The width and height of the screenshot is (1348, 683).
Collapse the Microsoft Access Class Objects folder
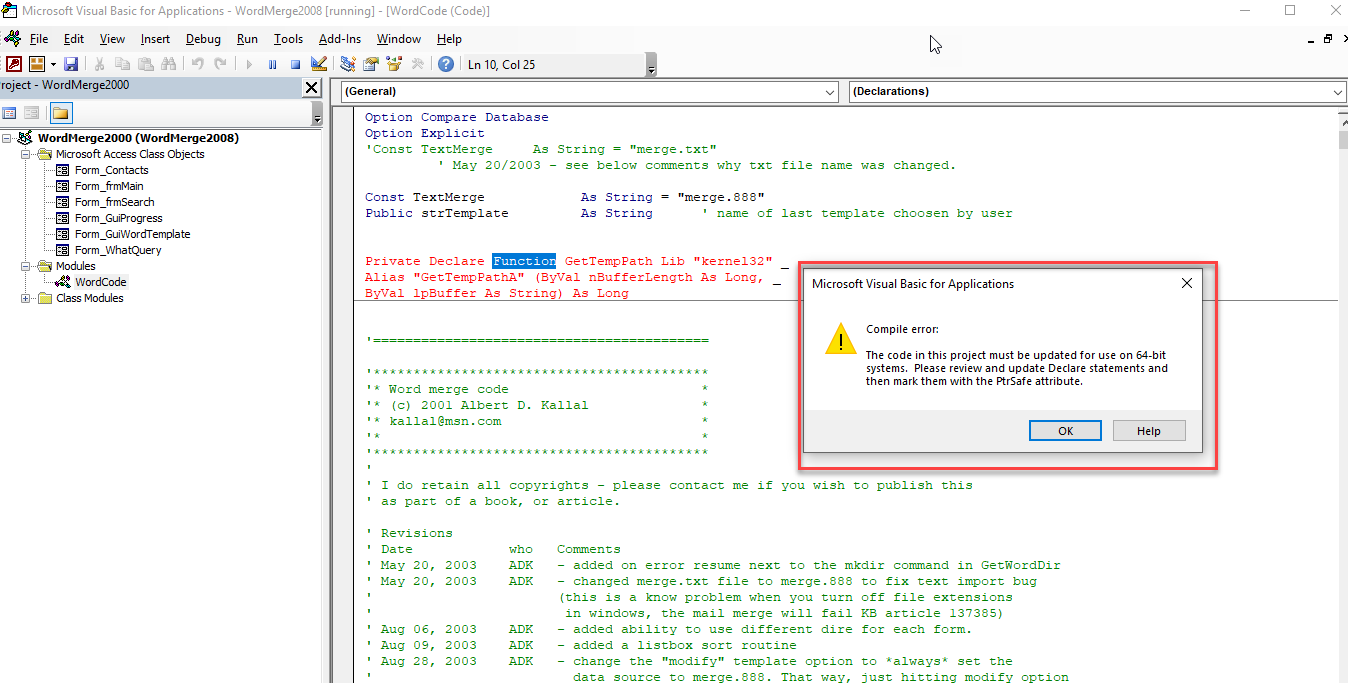pos(26,154)
